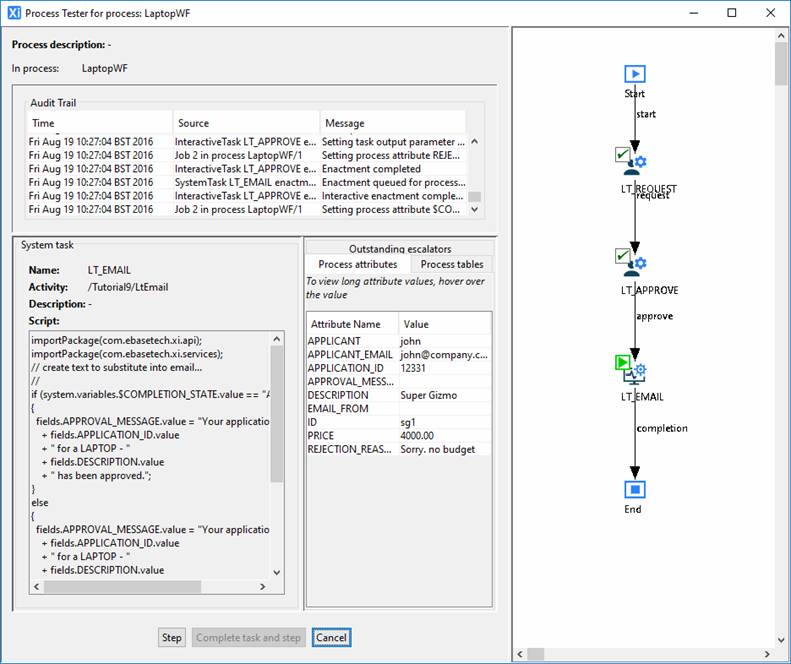This screenshot has width=791, height=664.
Task: Select the Process attributes tab
Action: pos(358,264)
